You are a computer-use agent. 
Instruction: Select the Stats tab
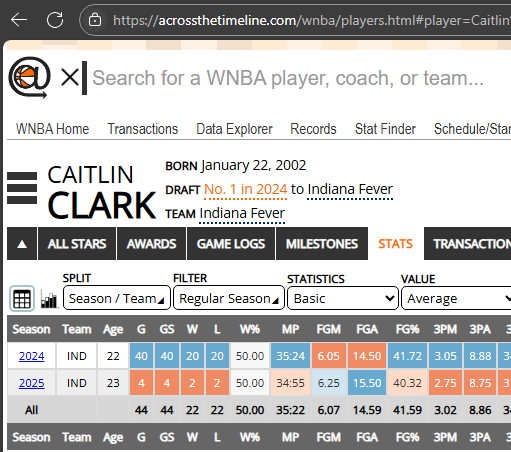tap(395, 244)
